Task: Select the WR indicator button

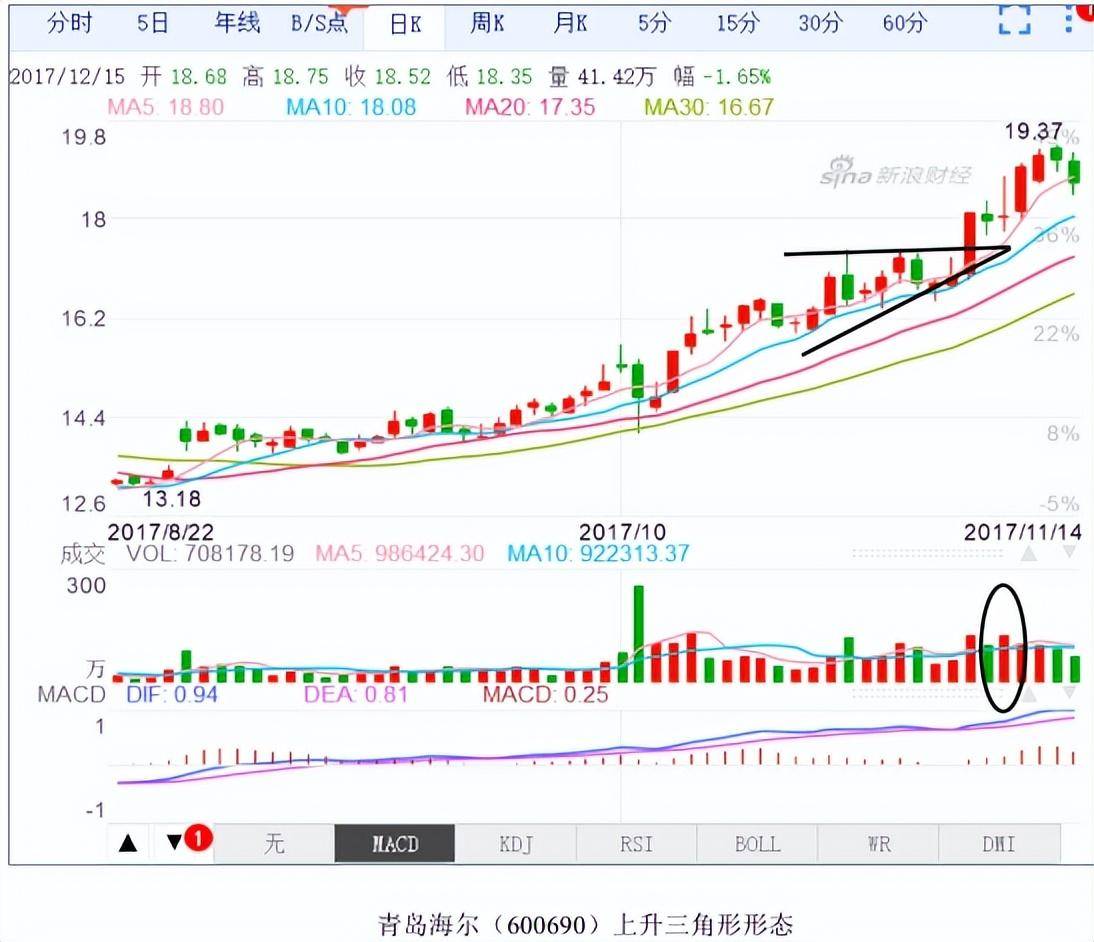Action: click(878, 844)
